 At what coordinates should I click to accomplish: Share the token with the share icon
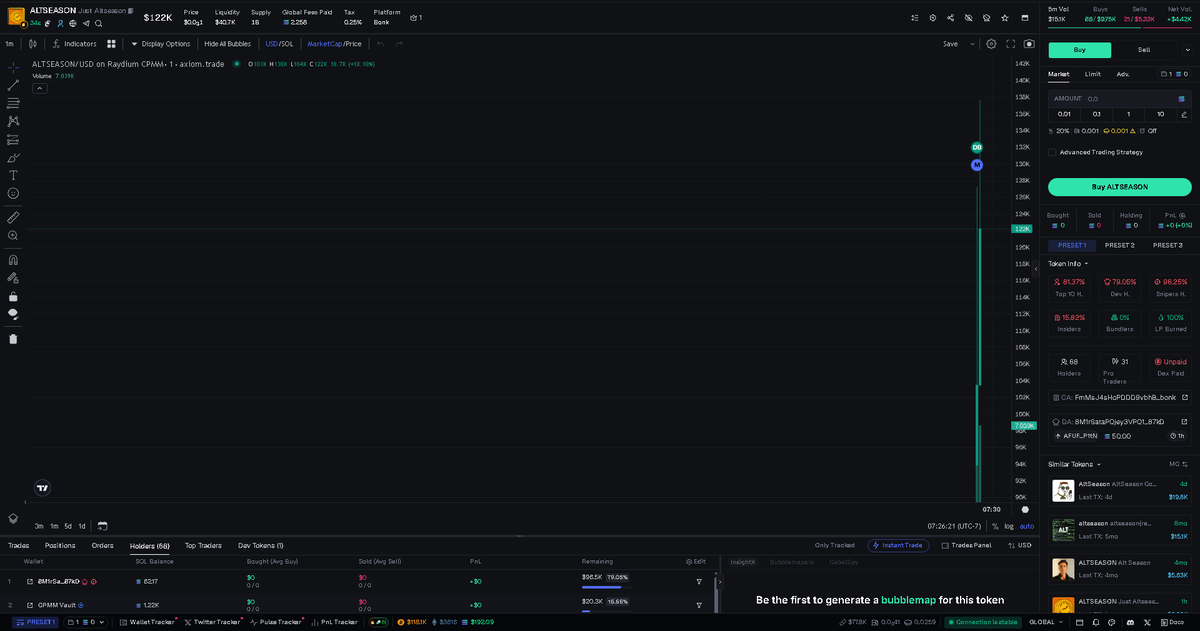tap(950, 18)
